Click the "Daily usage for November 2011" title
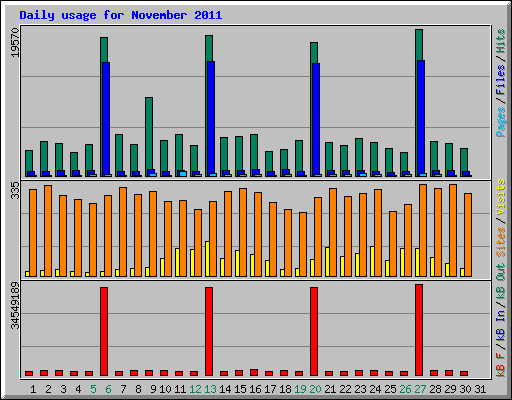Screen dimensions: 512x400 pyautogui.click(x=121, y=15)
